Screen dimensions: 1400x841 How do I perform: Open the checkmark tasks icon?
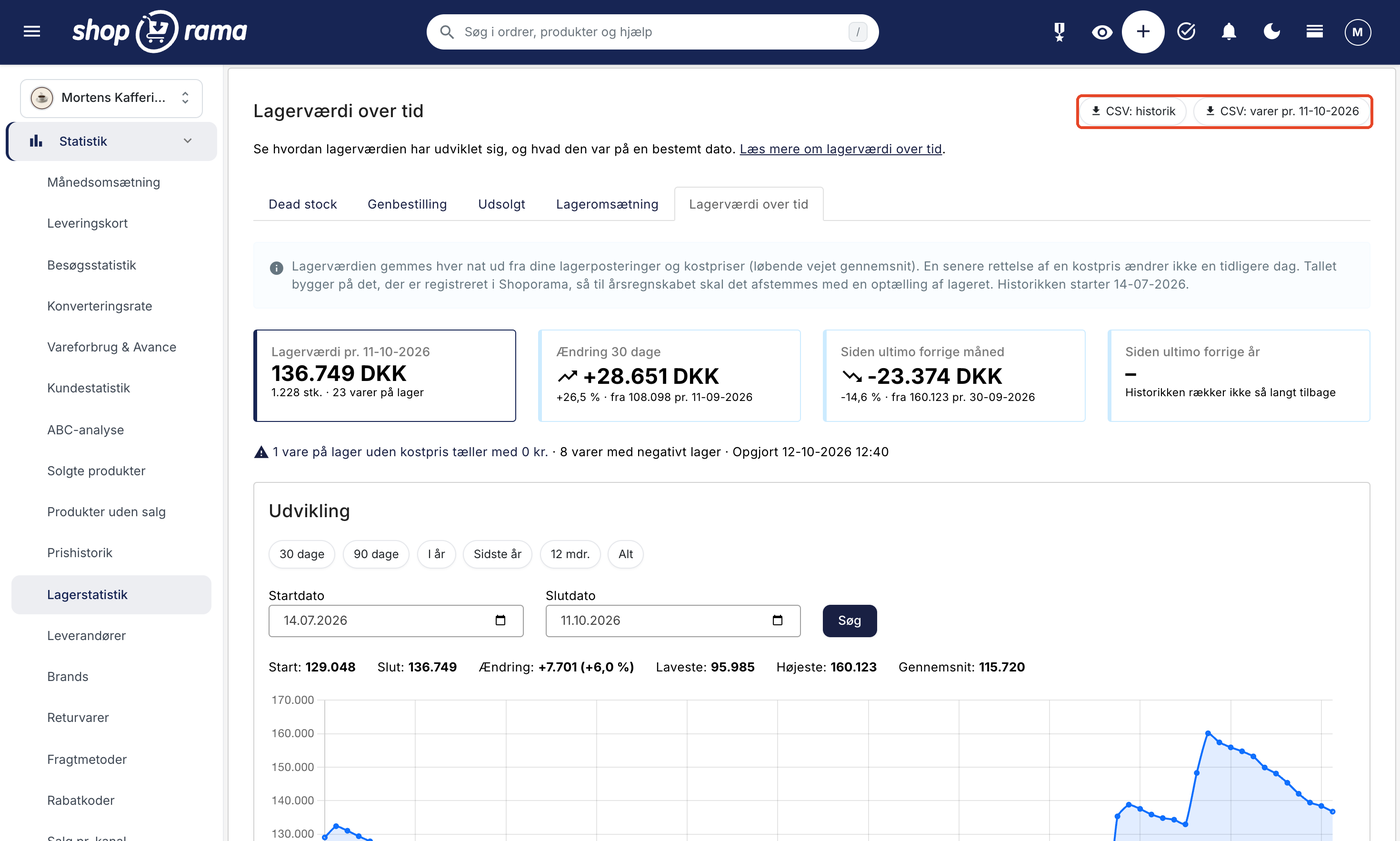[1186, 32]
